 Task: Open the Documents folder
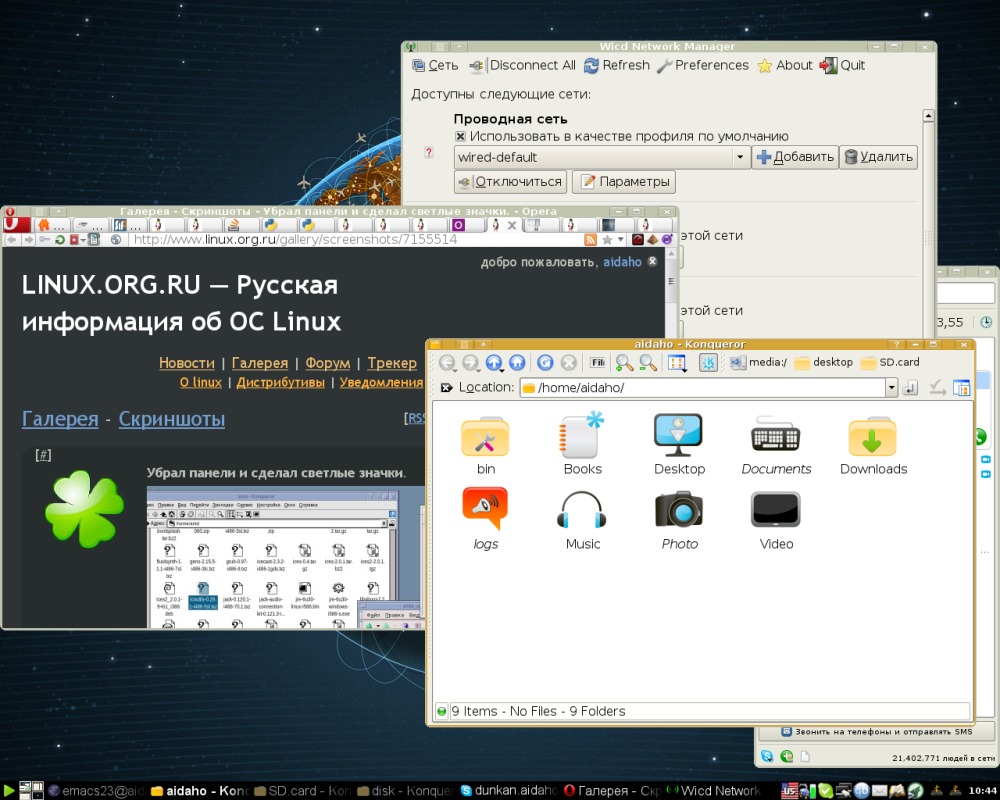click(776, 445)
